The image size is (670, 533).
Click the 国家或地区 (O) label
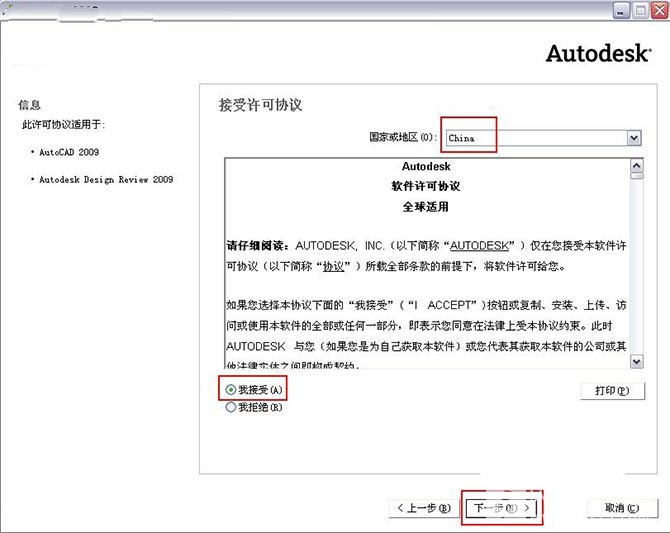click(403, 137)
